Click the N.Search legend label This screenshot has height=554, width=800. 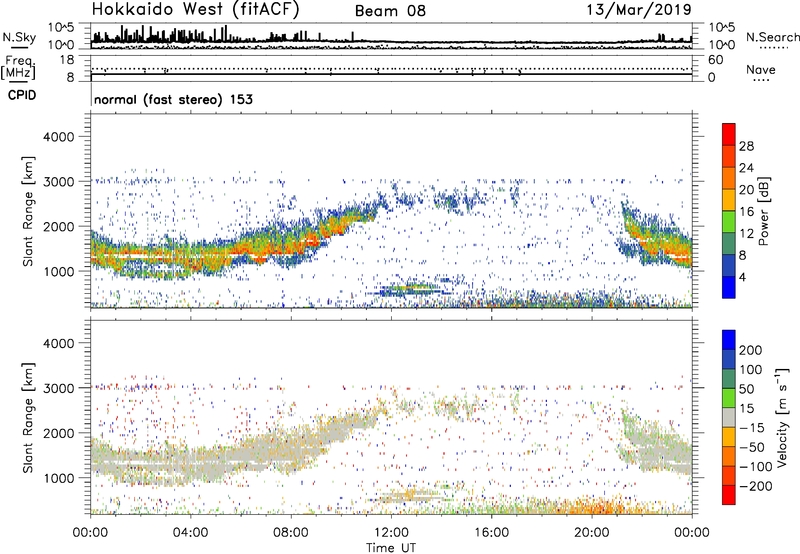click(x=772, y=37)
